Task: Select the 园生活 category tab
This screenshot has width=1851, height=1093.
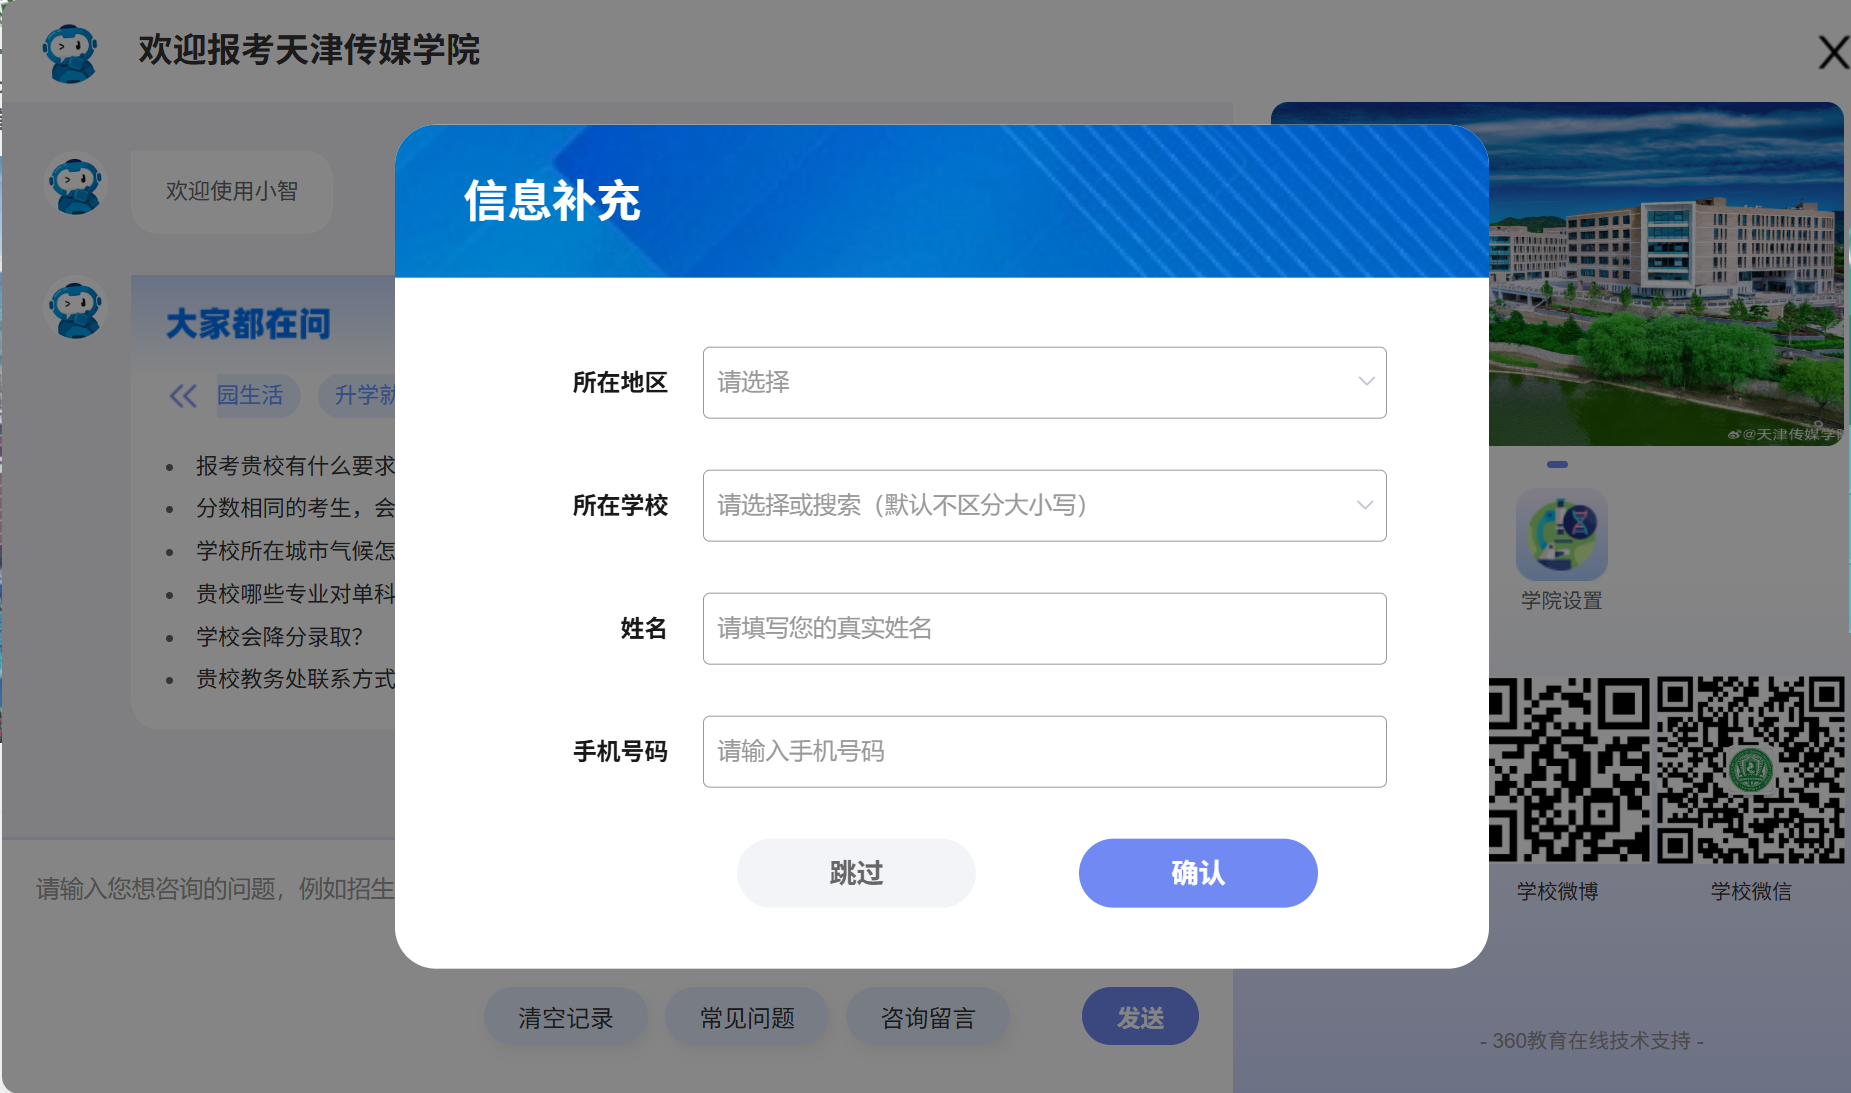Action: point(251,396)
